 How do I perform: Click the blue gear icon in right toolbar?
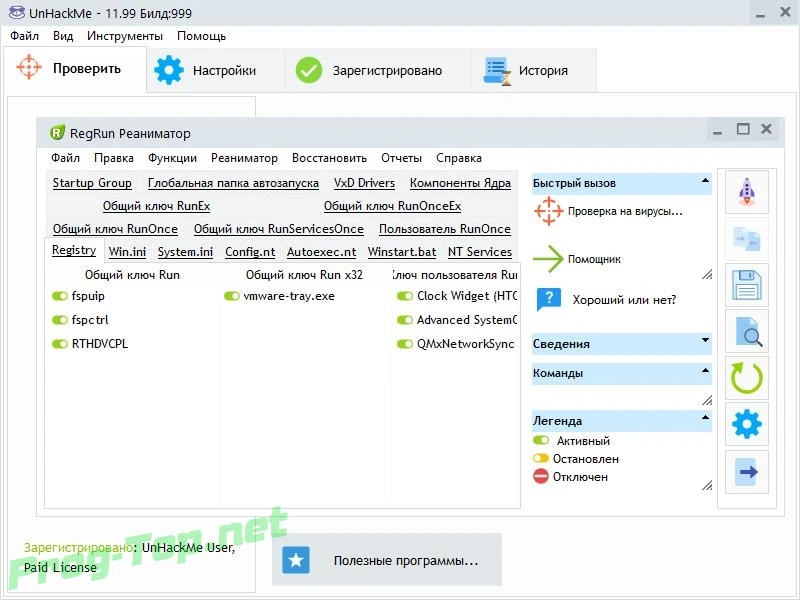coord(746,424)
